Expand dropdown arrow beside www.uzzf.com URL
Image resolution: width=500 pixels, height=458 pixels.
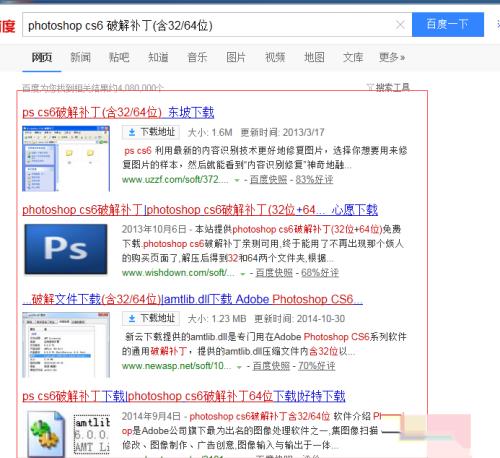pos(237,180)
